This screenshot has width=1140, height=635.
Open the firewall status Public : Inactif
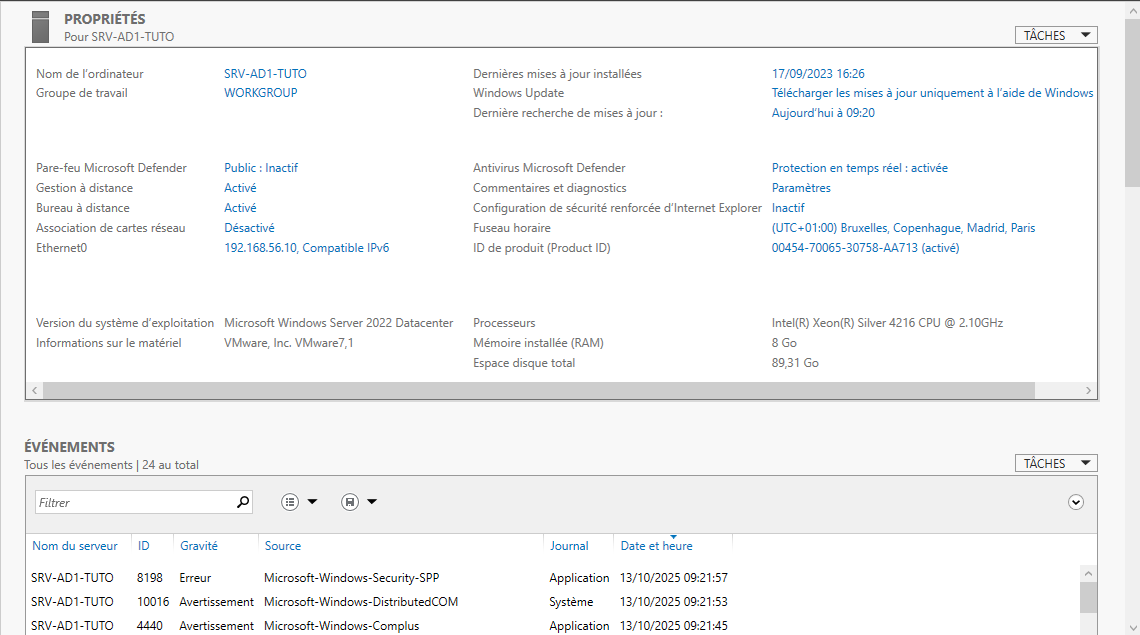click(x=261, y=168)
